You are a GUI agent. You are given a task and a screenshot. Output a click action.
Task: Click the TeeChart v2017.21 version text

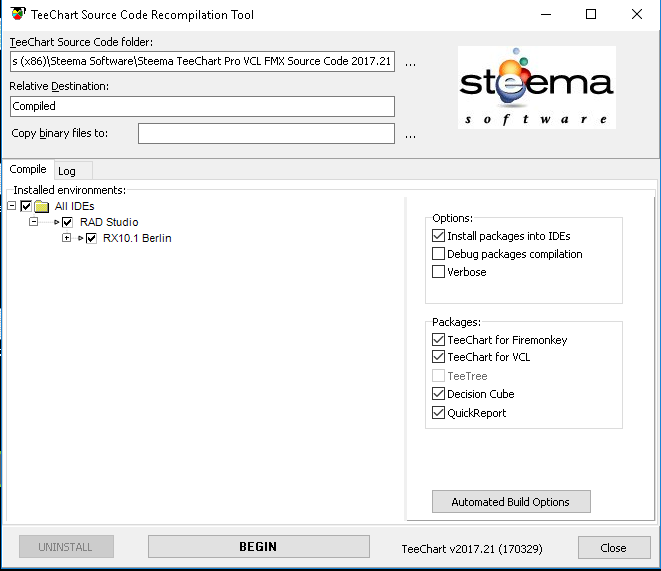472,549
